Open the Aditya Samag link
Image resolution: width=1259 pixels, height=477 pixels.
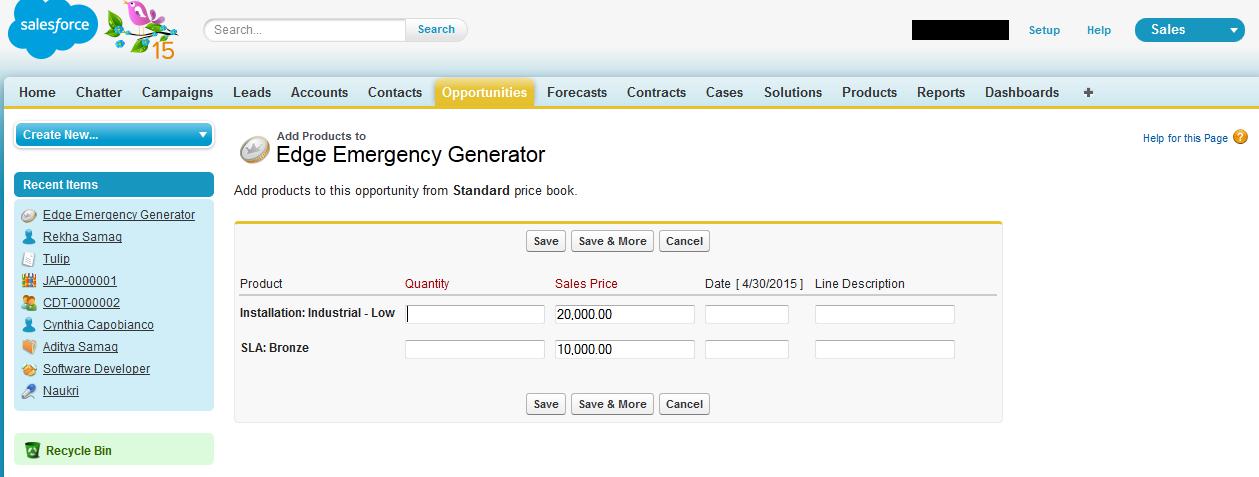pyautogui.click(x=80, y=347)
